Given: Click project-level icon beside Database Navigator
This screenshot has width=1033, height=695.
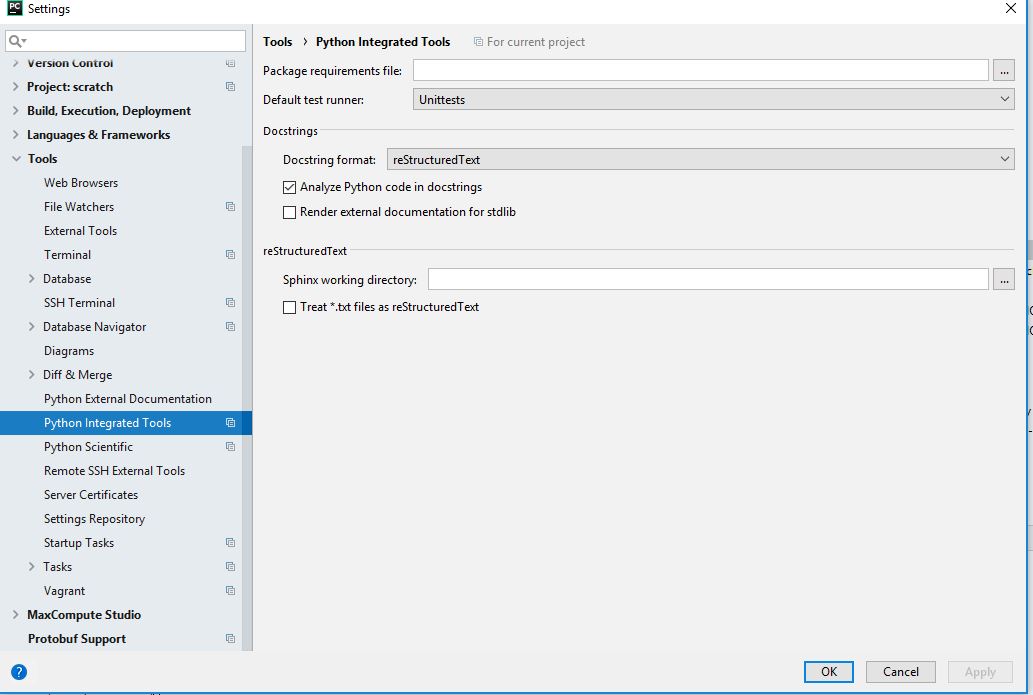Looking at the screenshot, I should coord(230,326).
